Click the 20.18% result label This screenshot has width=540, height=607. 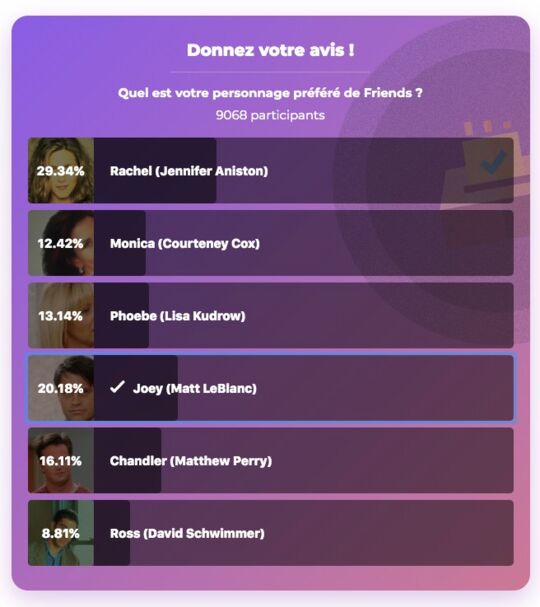coord(60,388)
